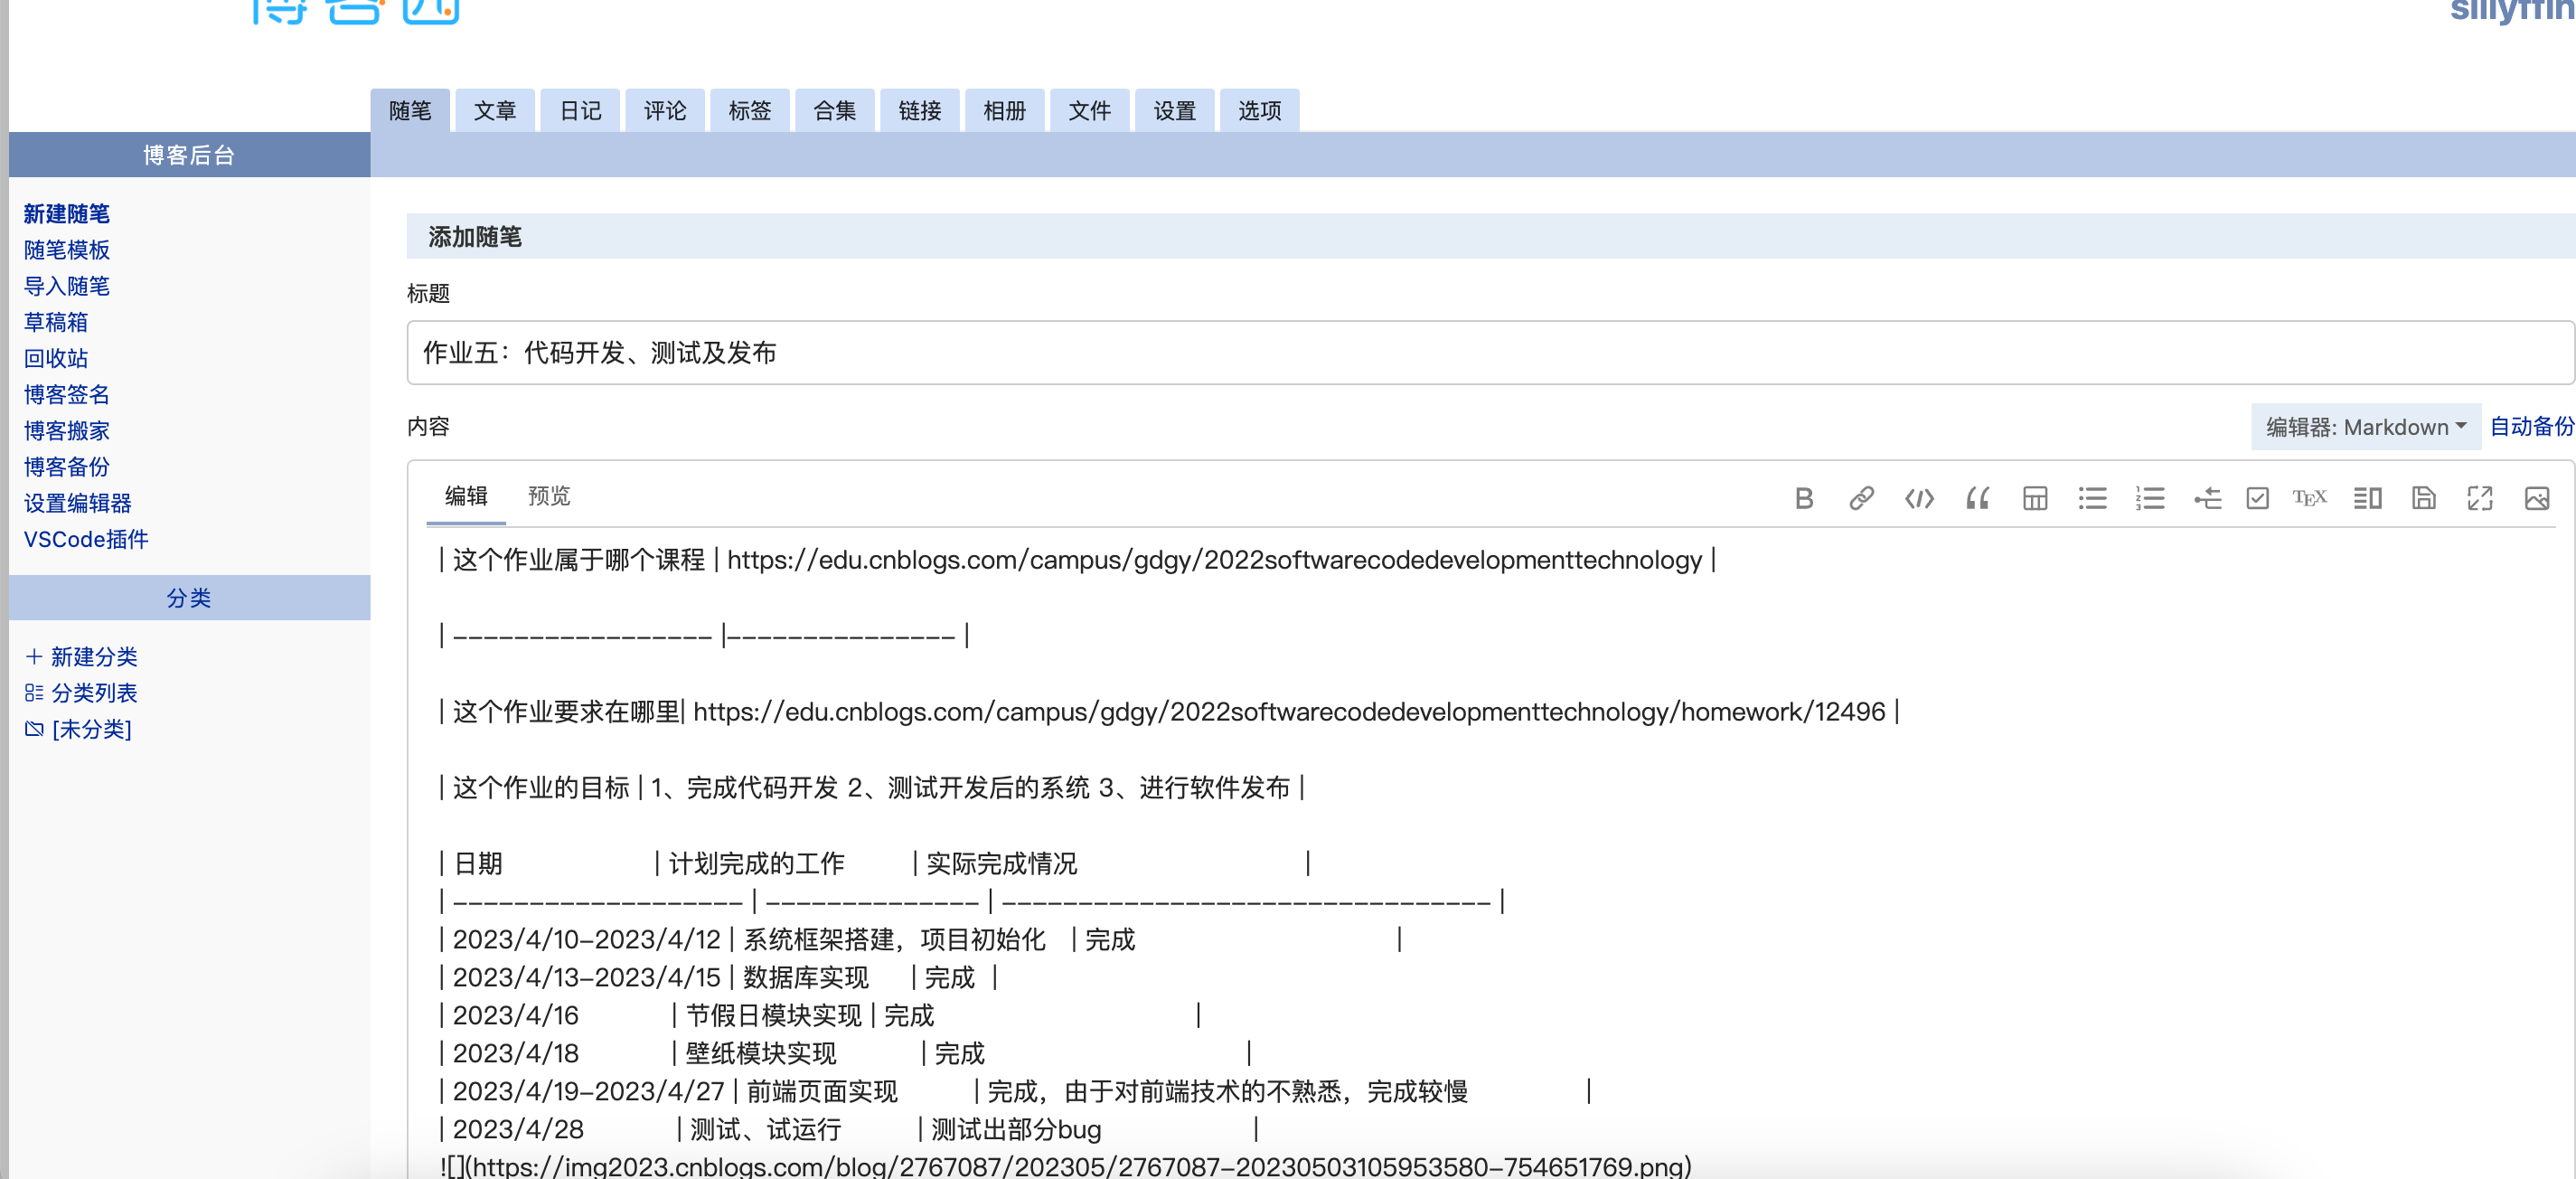Viewport: 2576px width, 1179px height.
Task: Insert a task checkbox from toolbar
Action: (2257, 498)
